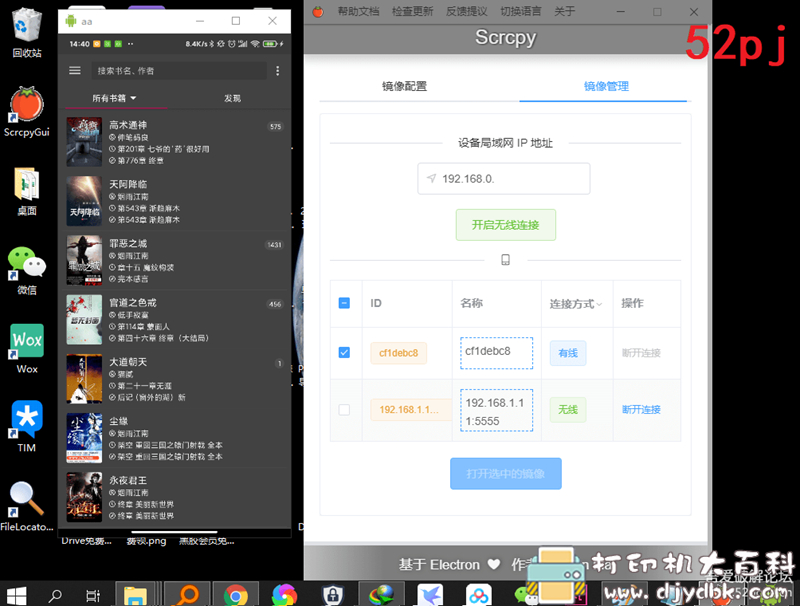Screen dimensions: 800x606
Task: Uncheck the cf1debc8 device checkbox
Action: 344,352
